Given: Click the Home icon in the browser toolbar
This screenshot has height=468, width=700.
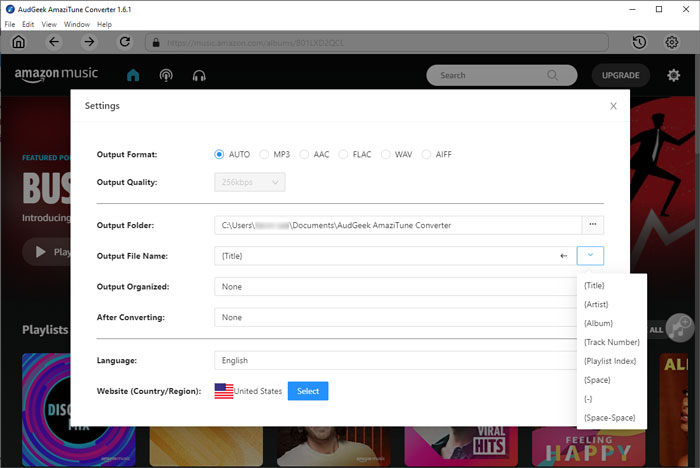Looking at the screenshot, I should pyautogui.click(x=18, y=42).
